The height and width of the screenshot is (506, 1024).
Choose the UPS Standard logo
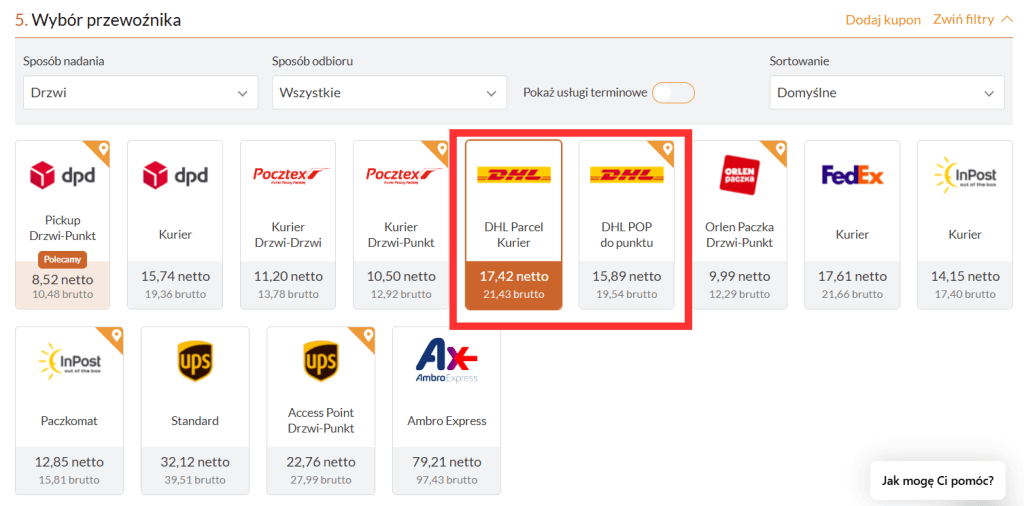(195, 361)
